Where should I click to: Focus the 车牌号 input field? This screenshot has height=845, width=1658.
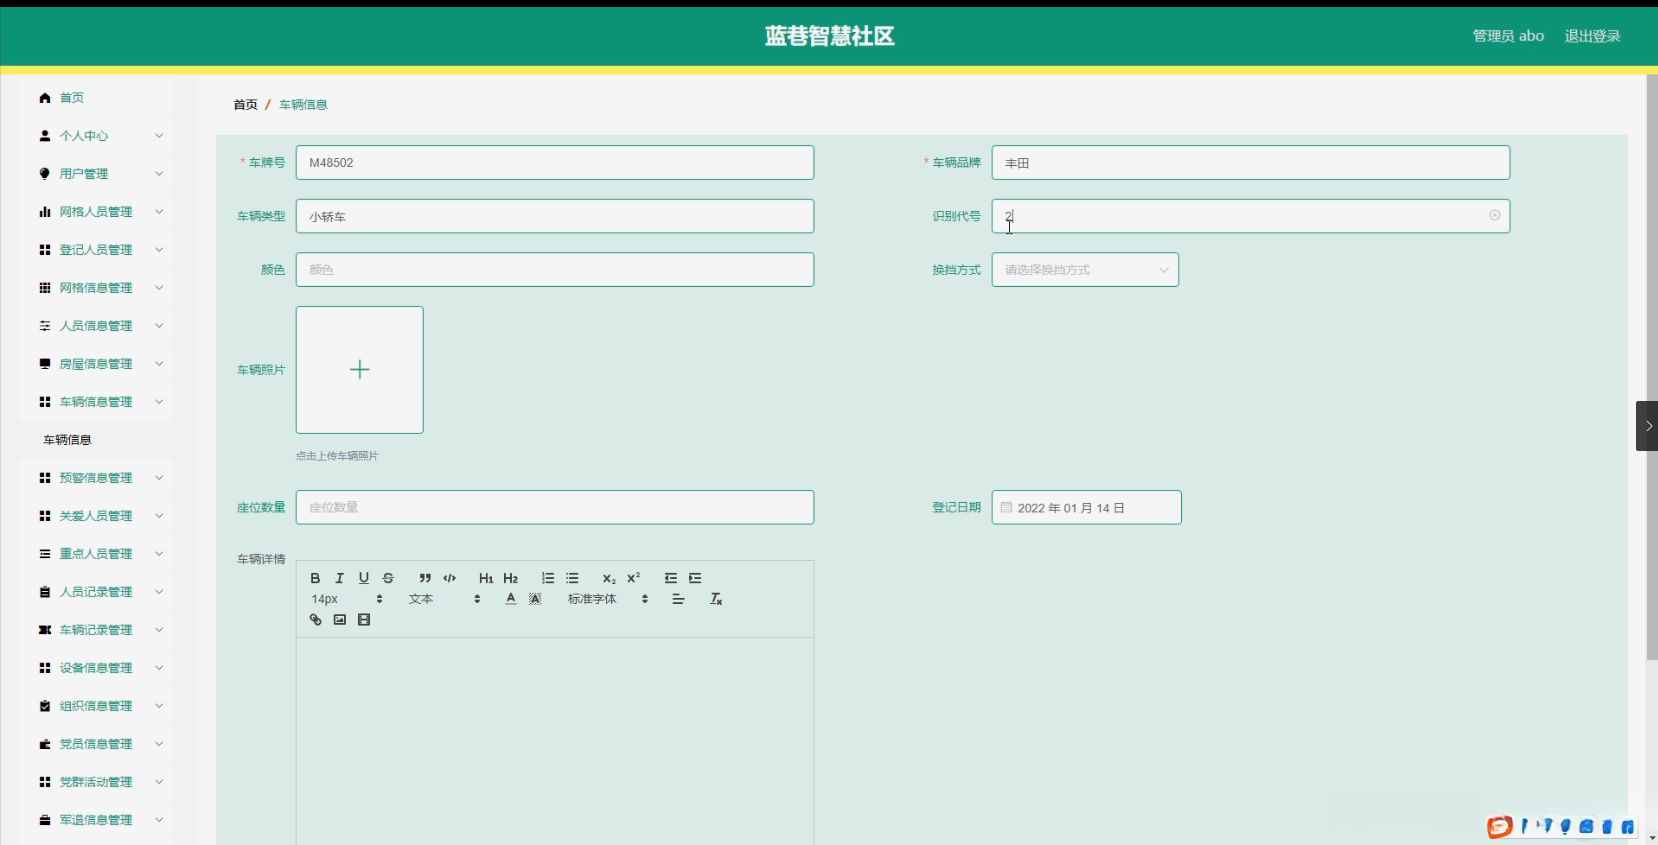click(555, 163)
